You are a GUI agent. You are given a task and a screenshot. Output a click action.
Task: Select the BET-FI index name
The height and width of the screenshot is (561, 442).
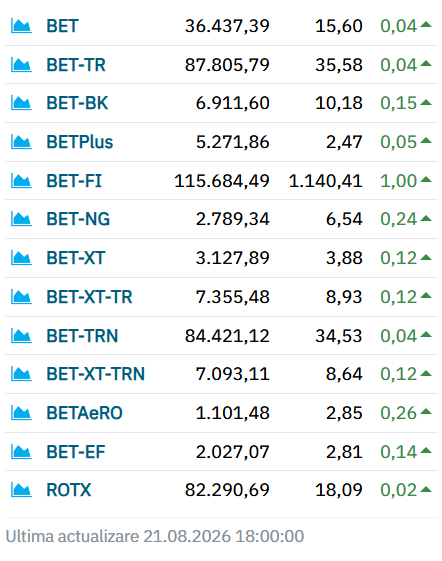(x=74, y=181)
